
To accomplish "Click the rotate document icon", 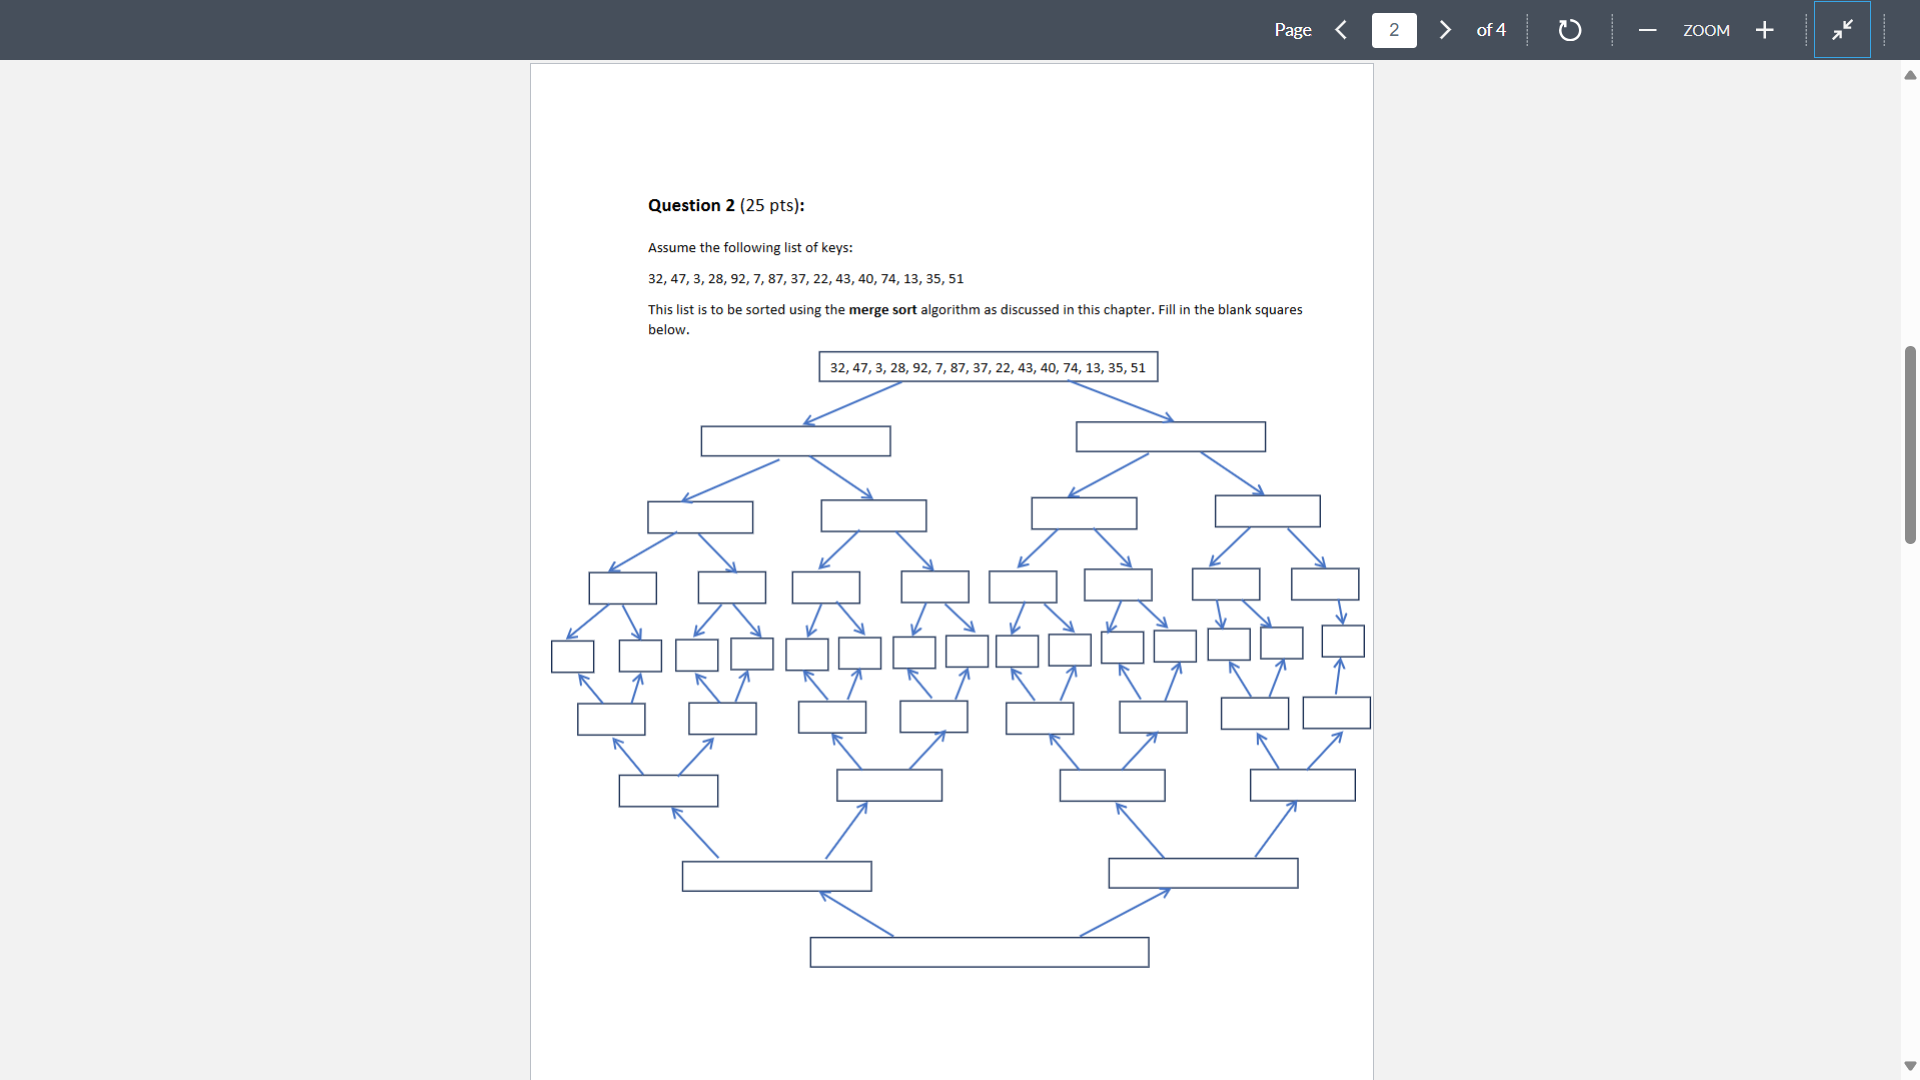I will pyautogui.click(x=1569, y=30).
